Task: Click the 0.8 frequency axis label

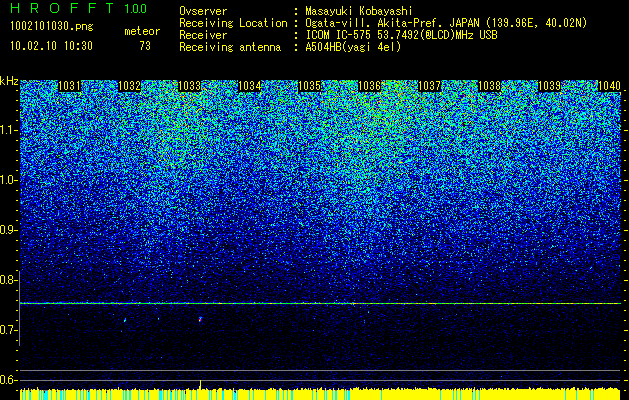Action: [8, 280]
